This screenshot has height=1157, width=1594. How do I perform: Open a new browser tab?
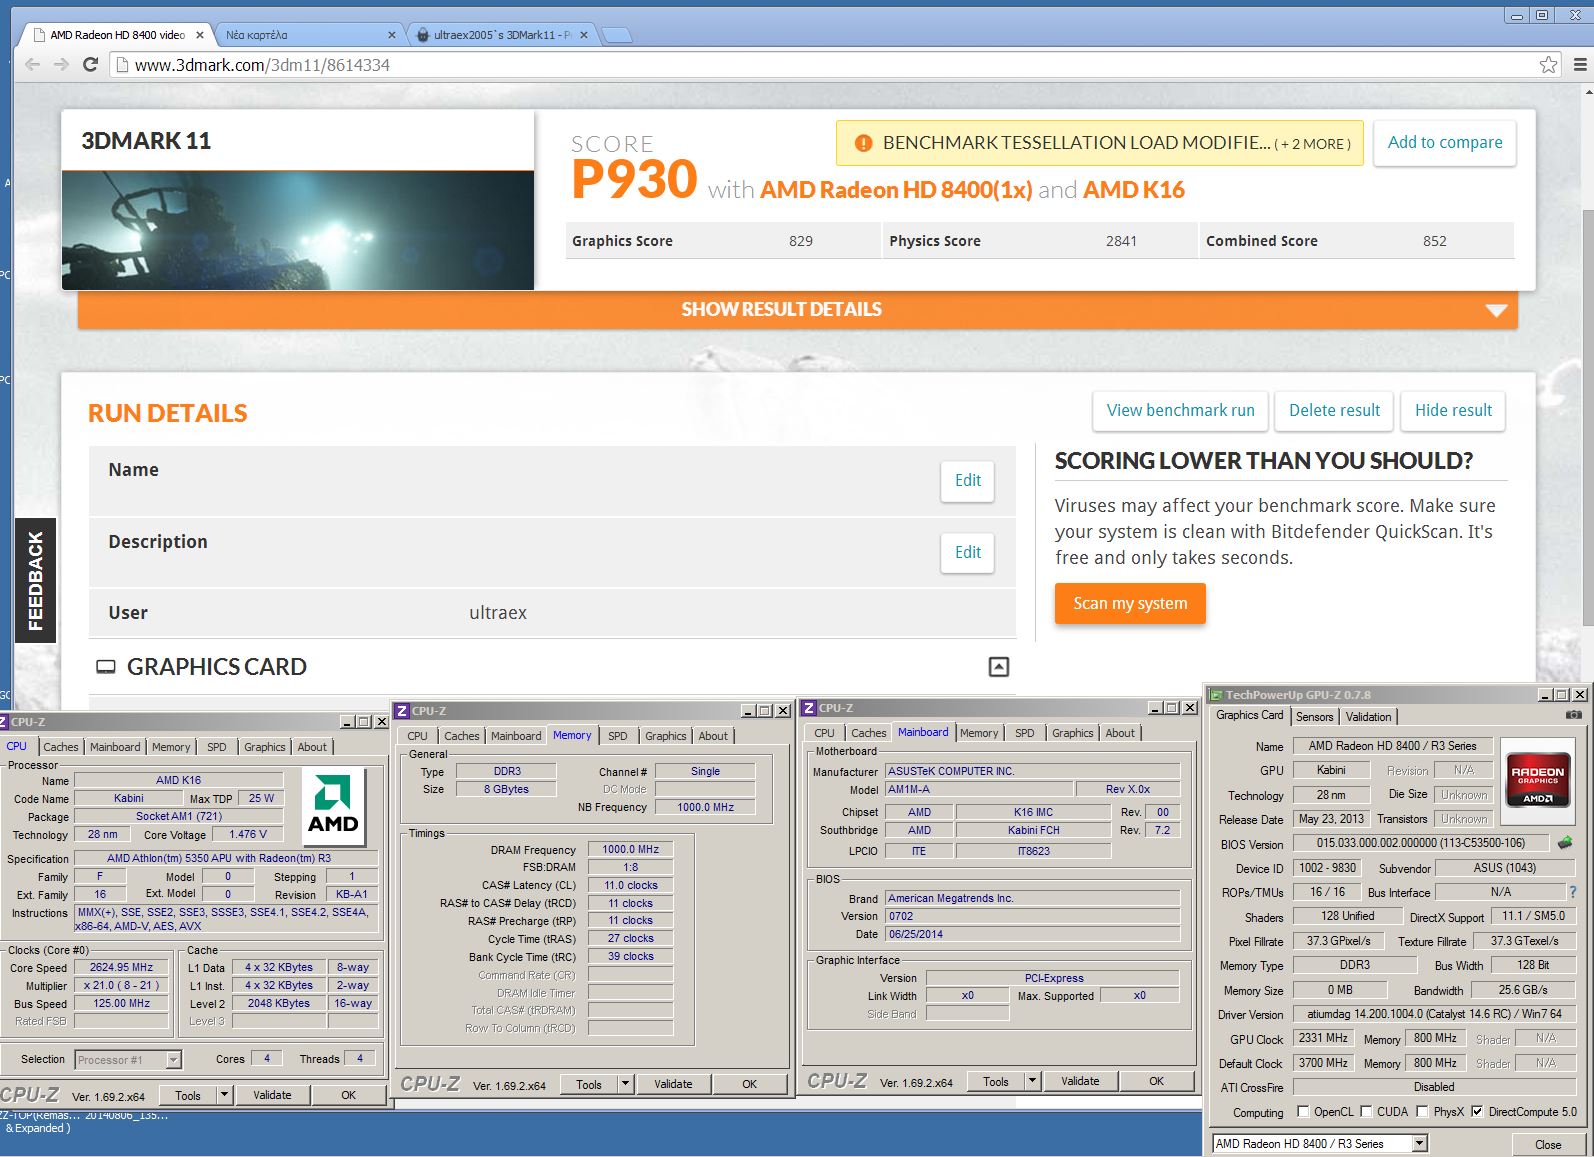617,36
